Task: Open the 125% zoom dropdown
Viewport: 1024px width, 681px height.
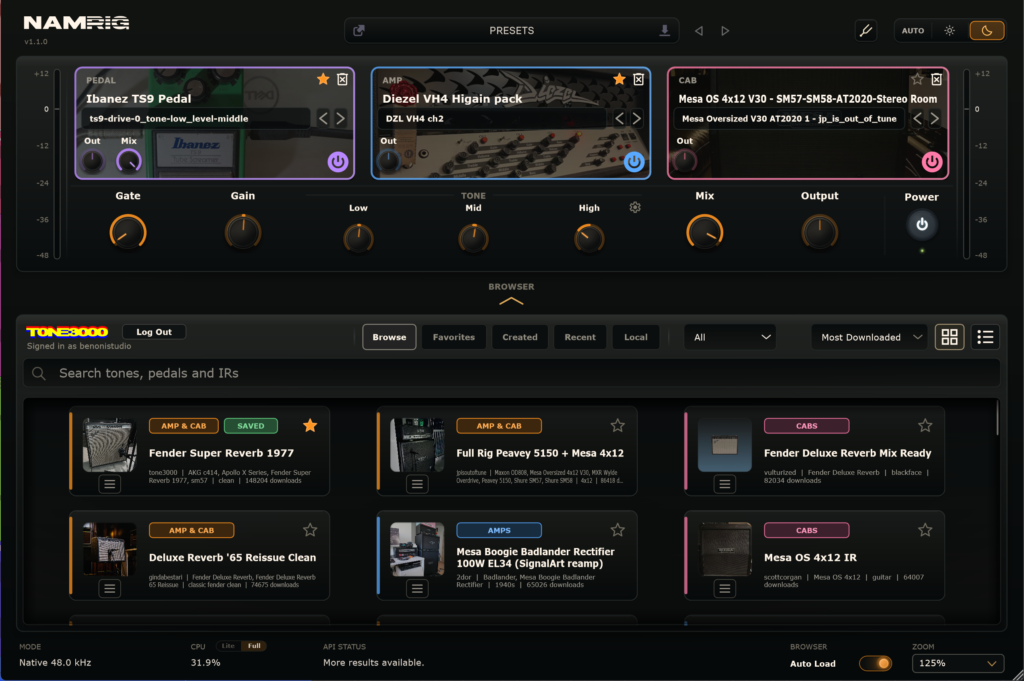Action: point(957,663)
